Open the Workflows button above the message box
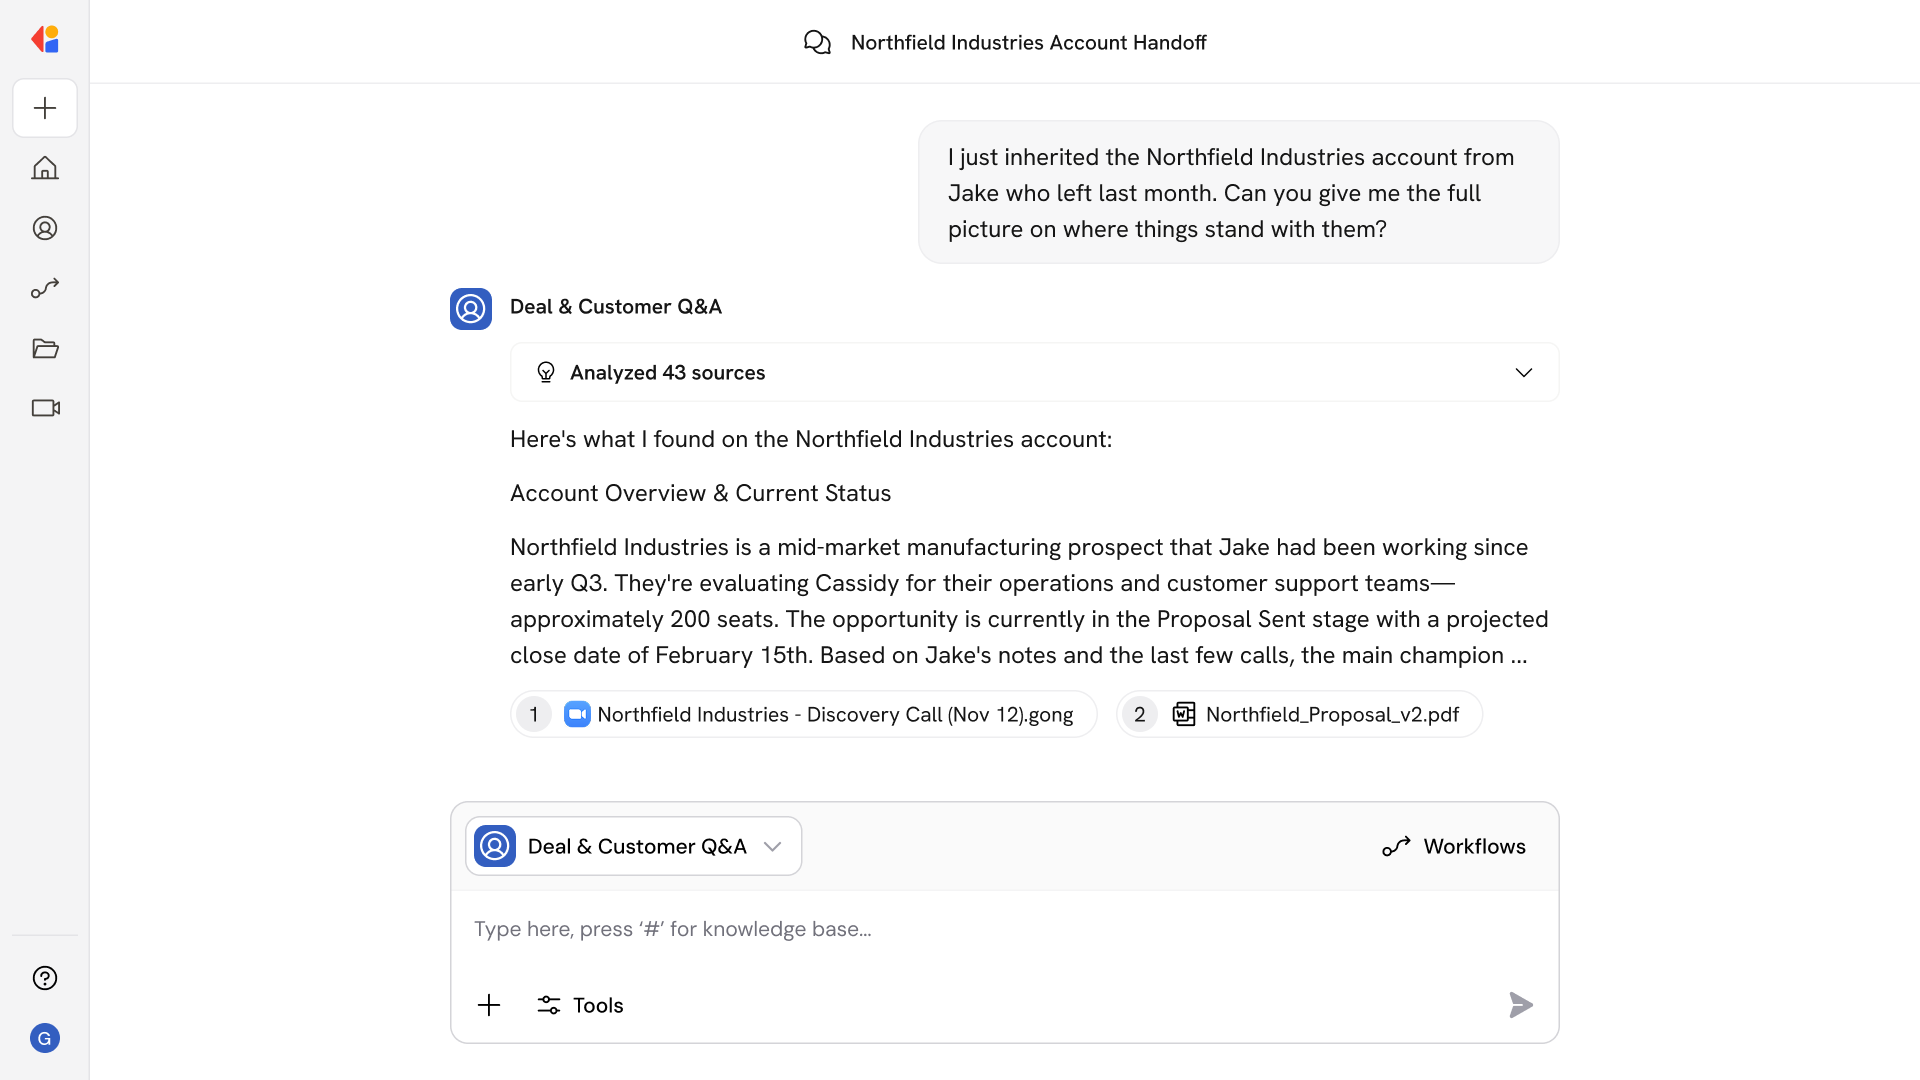Image resolution: width=1920 pixels, height=1080 pixels. point(1454,845)
